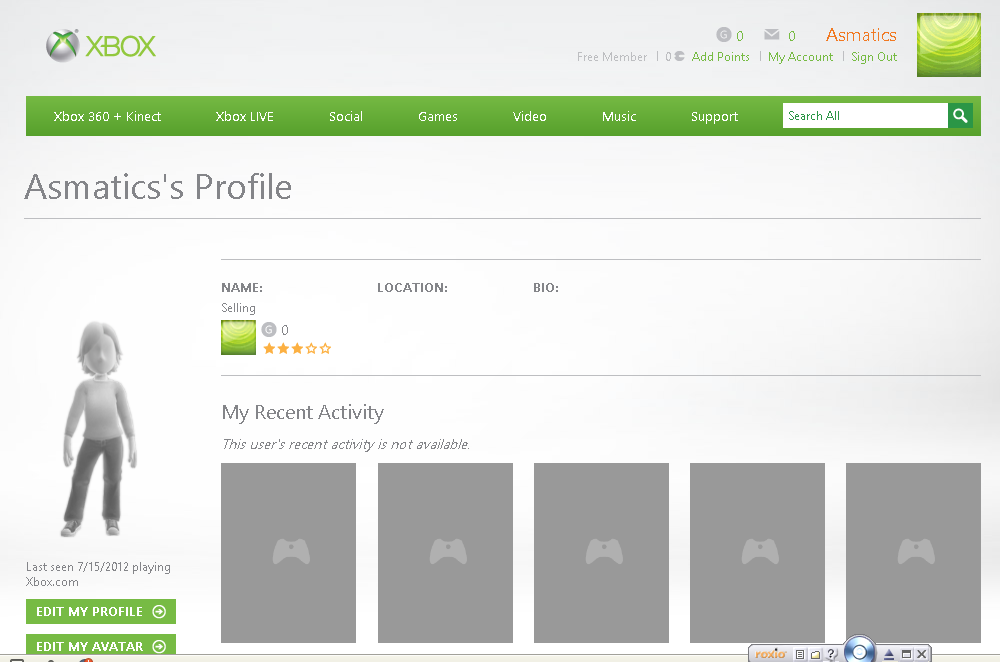
Task: Click the first reputation star
Action: [x=269, y=348]
